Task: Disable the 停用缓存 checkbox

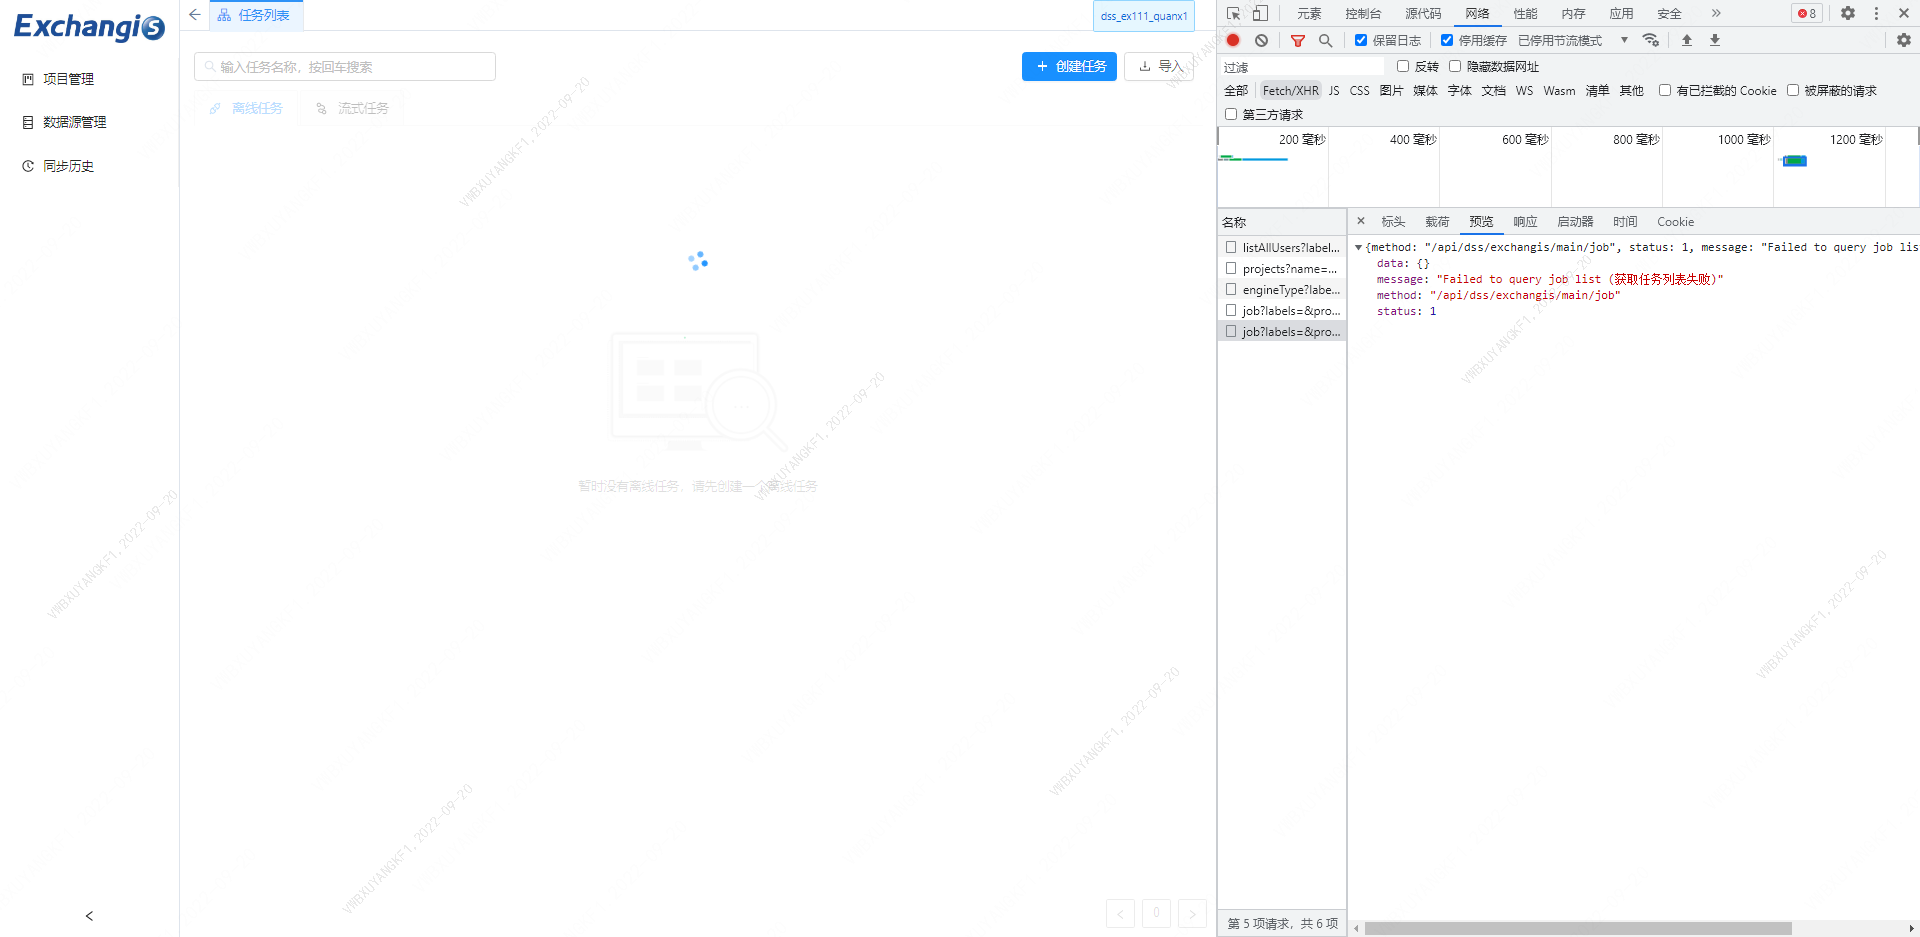Action: coord(1447,40)
